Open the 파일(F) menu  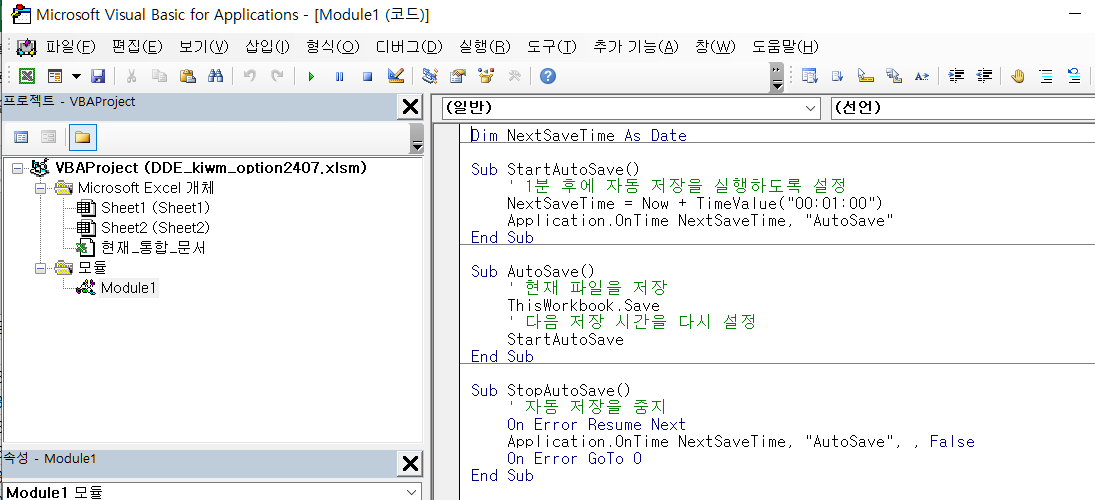coord(71,47)
